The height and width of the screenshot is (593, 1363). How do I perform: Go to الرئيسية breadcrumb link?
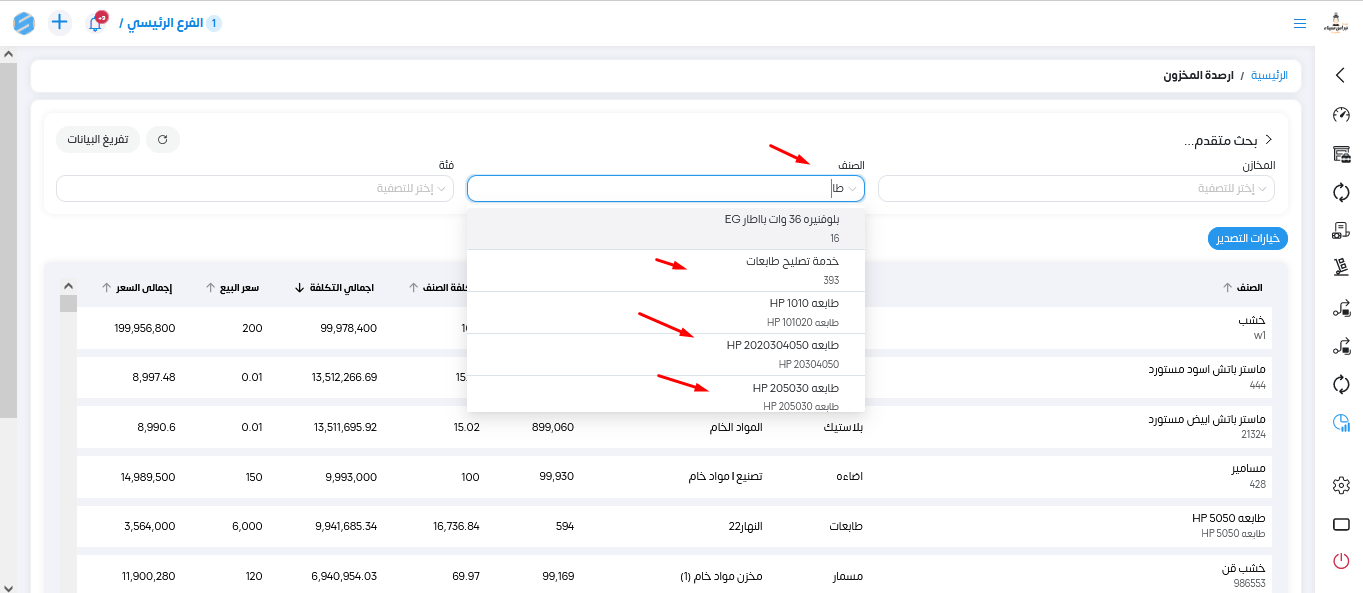click(1269, 76)
